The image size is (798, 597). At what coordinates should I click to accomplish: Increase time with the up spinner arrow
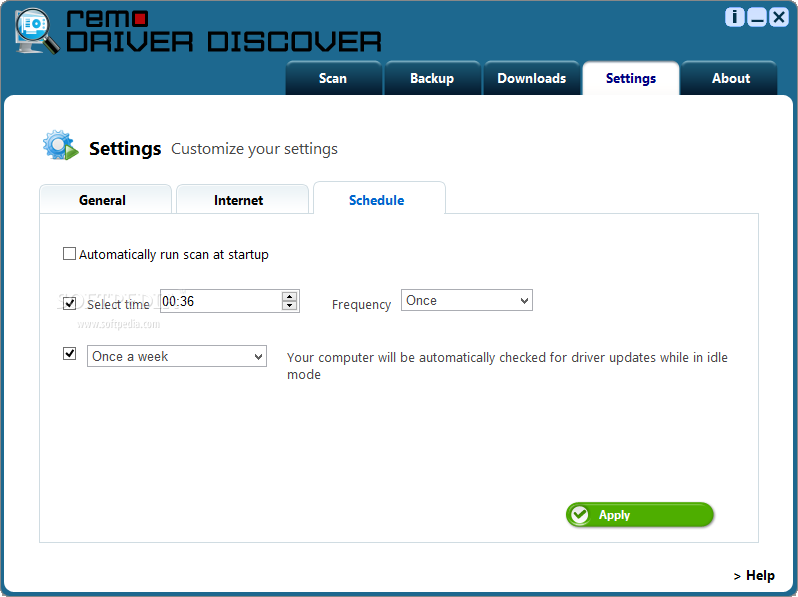[x=290, y=296]
